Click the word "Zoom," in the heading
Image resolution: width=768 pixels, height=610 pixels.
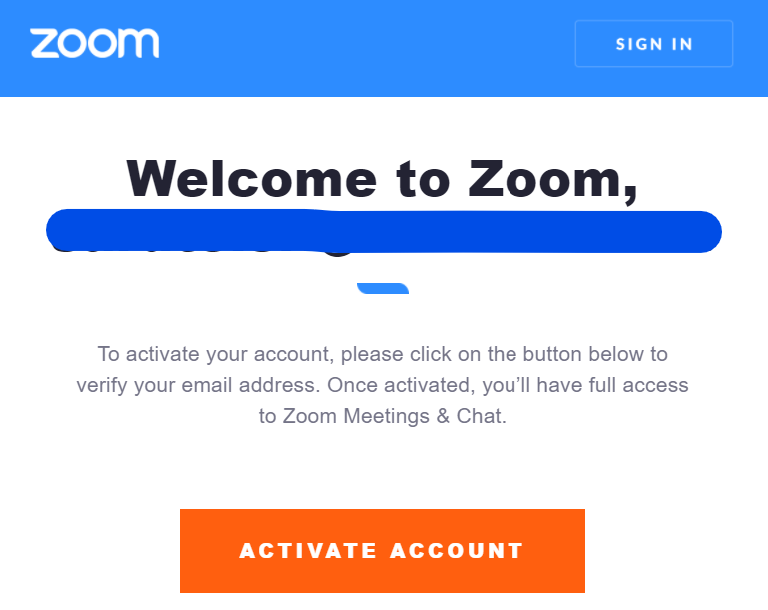(x=552, y=180)
